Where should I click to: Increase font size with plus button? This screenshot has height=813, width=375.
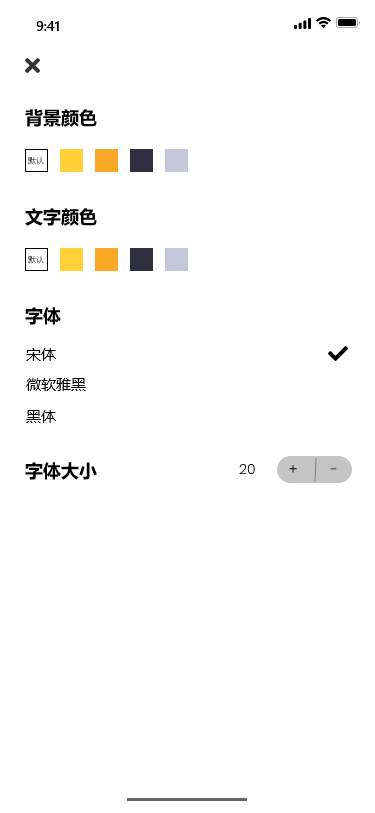(x=296, y=469)
